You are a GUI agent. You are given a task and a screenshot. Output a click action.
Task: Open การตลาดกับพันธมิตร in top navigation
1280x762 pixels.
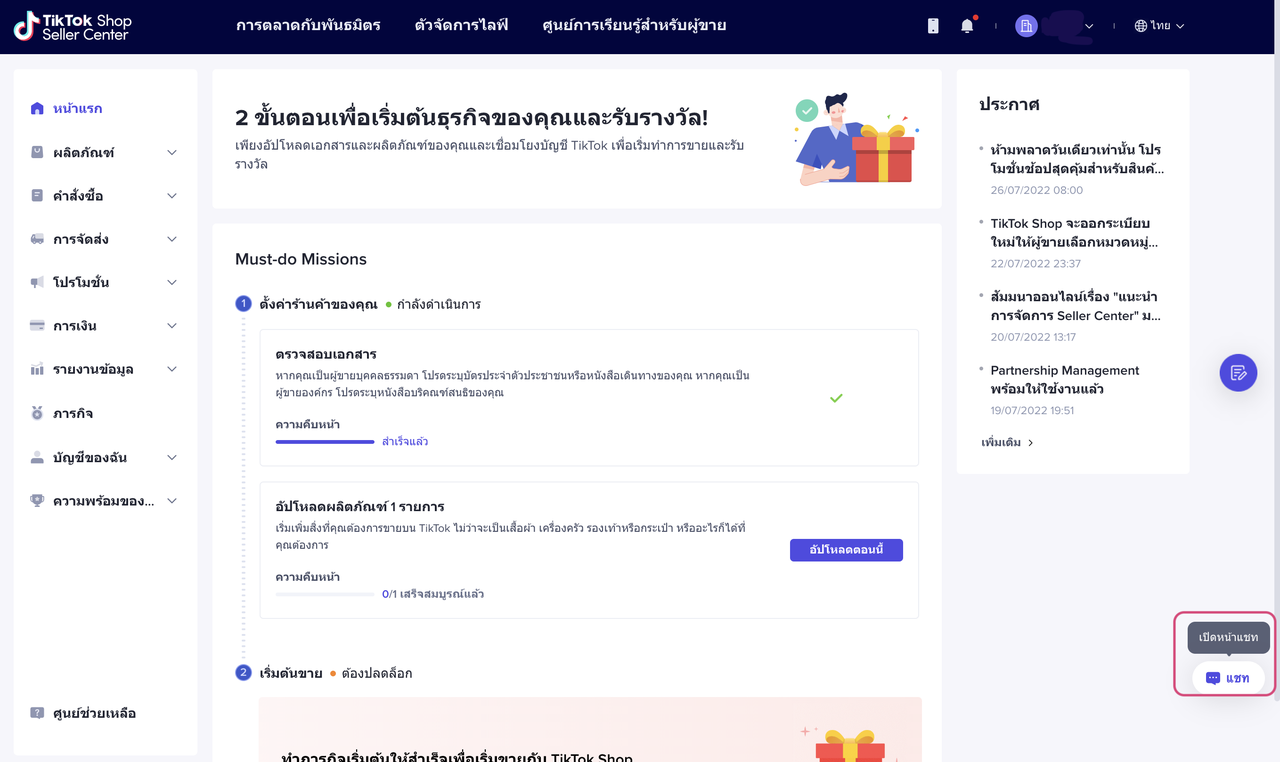coord(308,26)
